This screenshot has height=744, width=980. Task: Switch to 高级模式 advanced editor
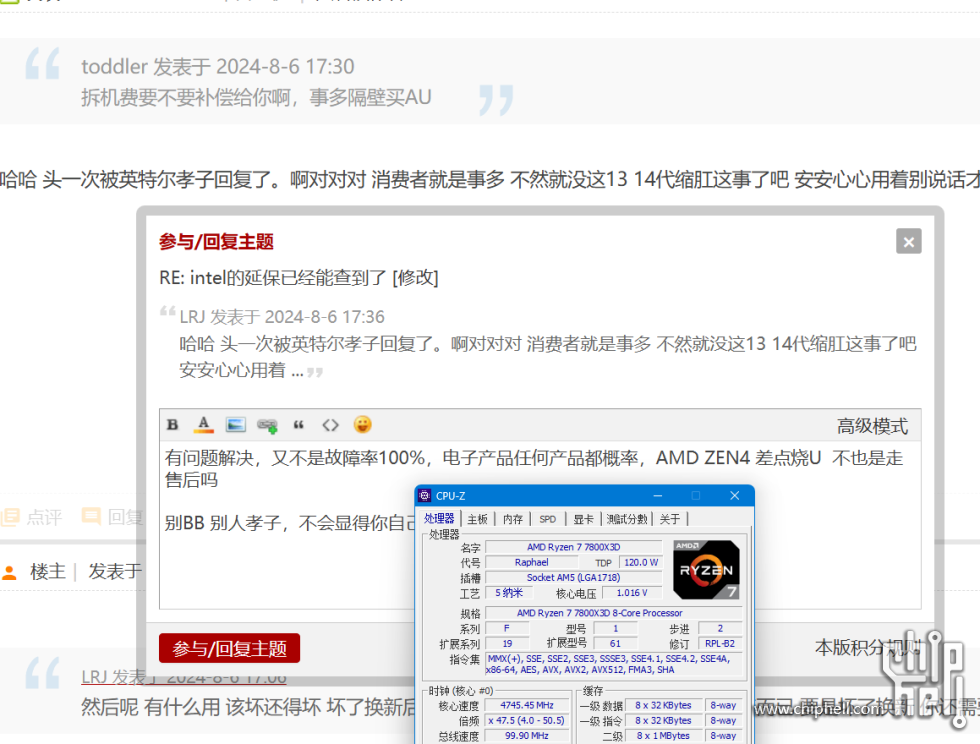pos(872,426)
